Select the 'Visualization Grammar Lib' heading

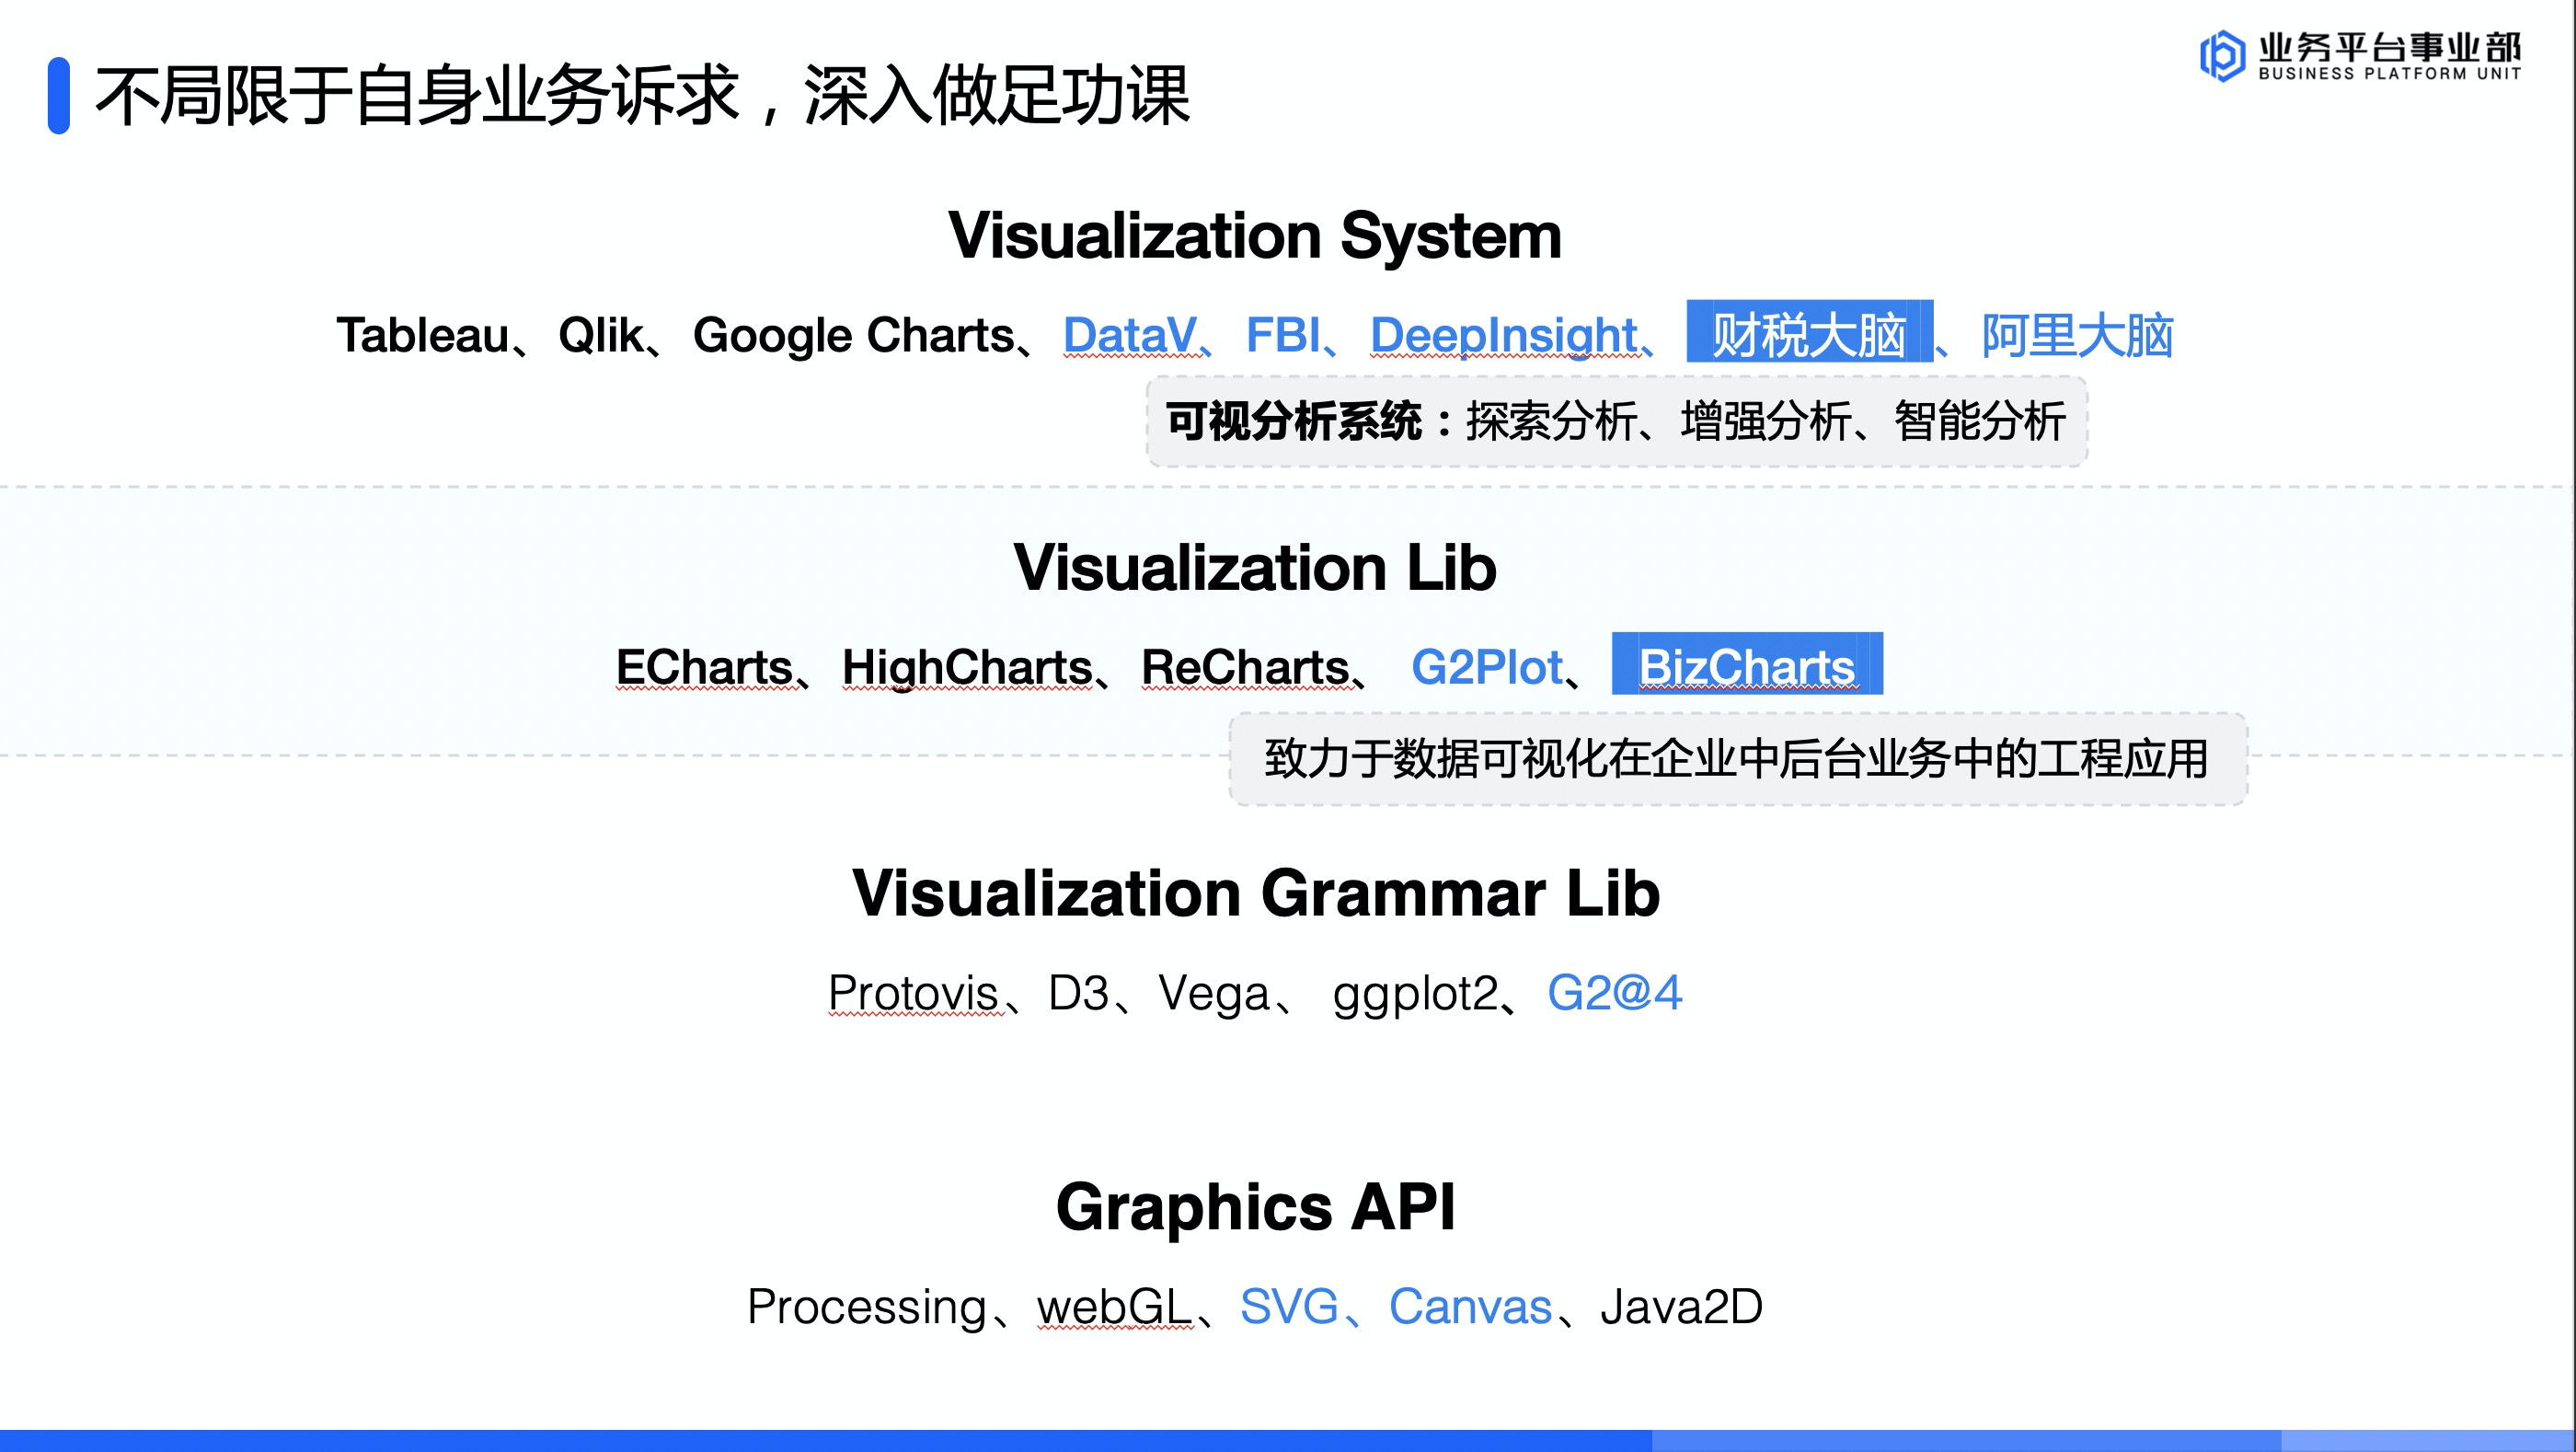coord(1256,892)
